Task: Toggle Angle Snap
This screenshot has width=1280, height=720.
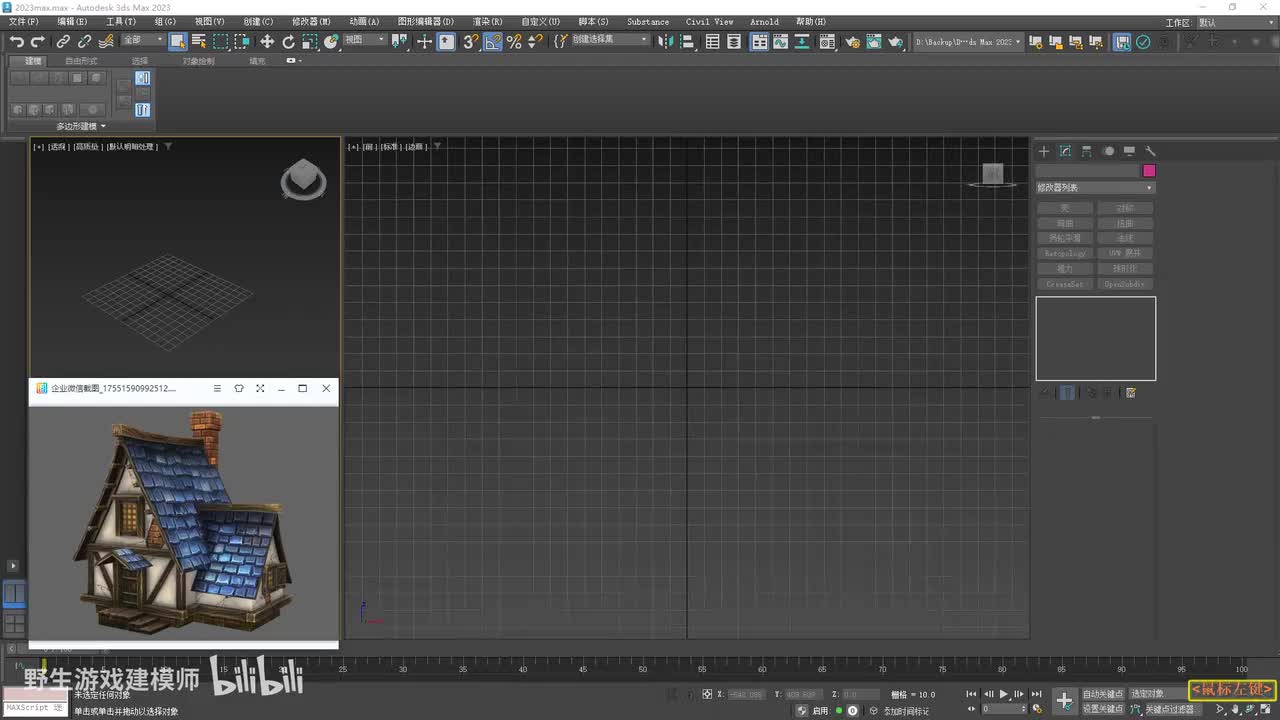Action: pos(493,42)
